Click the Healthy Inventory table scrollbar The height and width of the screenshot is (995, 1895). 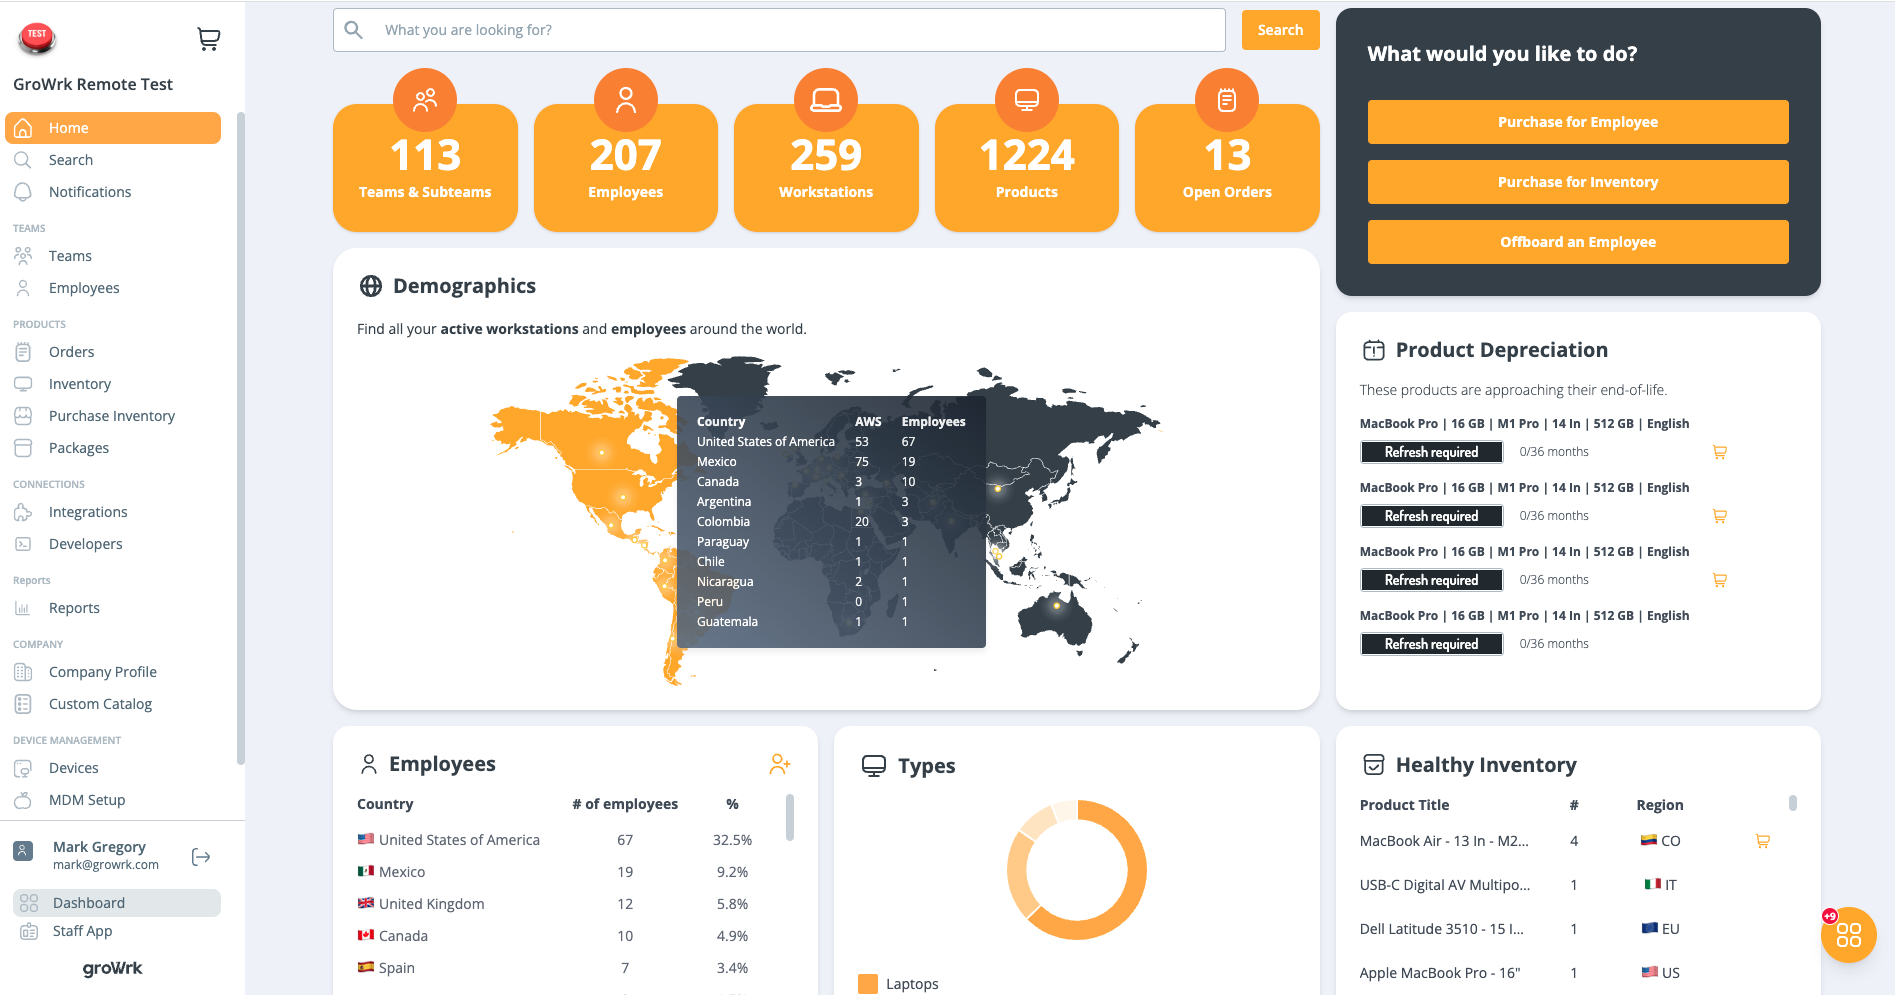[1793, 803]
